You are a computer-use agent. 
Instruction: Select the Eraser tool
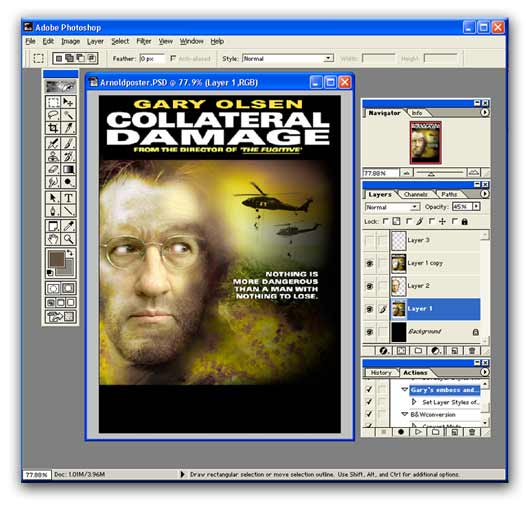tap(53, 169)
